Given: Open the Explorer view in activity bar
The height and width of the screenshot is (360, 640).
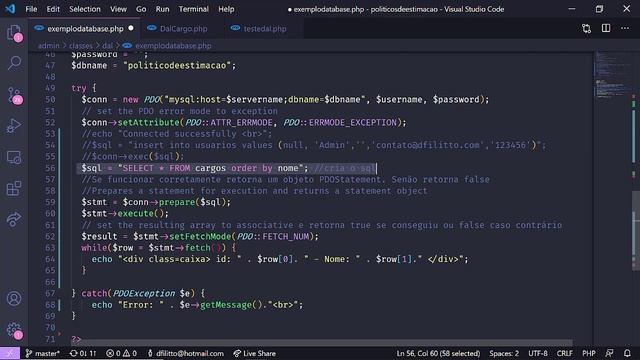Looking at the screenshot, I should 14,33.
